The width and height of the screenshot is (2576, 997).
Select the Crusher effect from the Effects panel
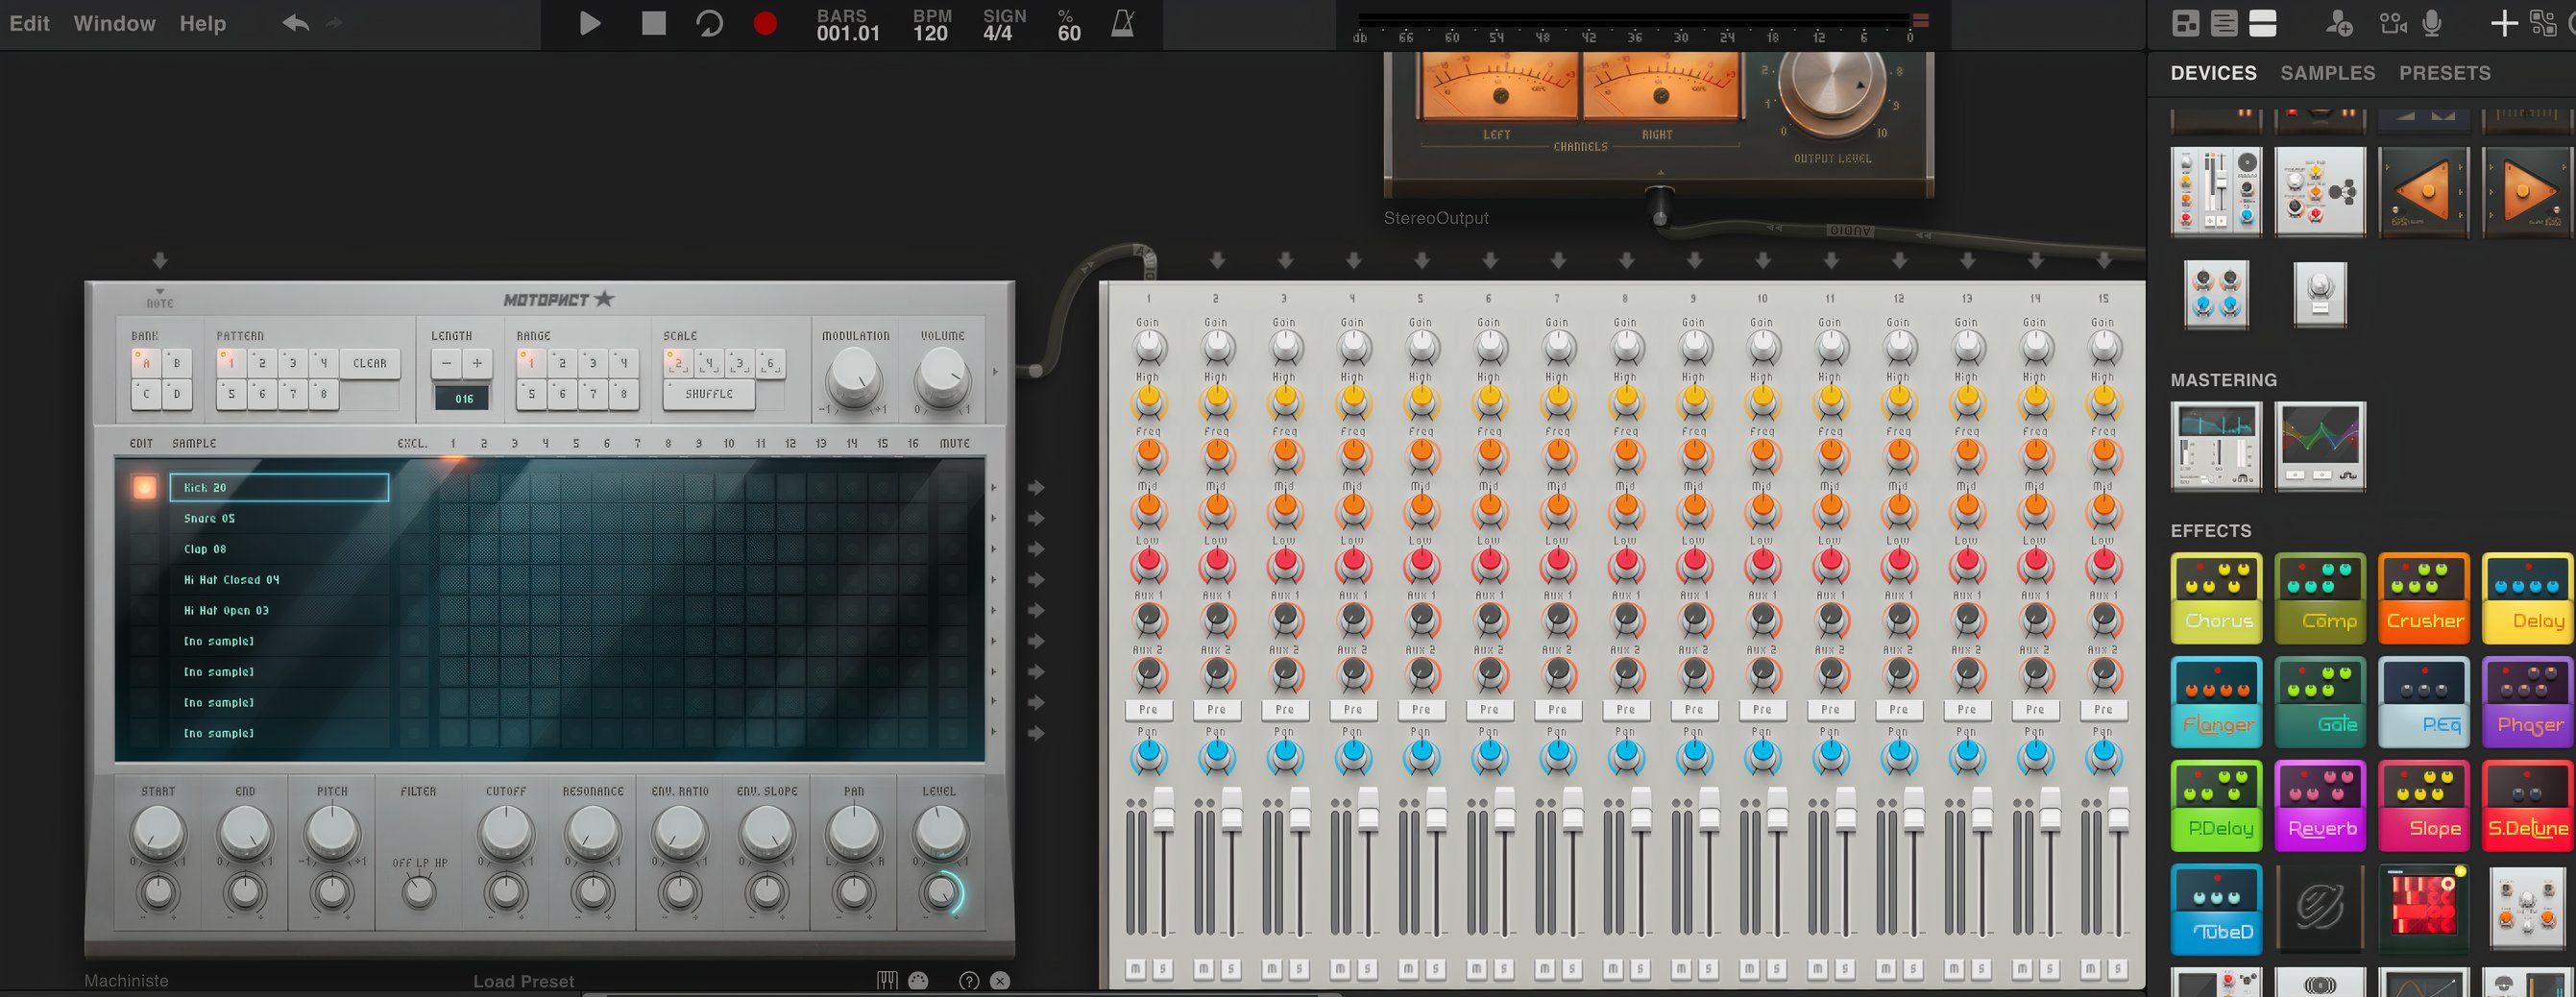[x=2424, y=598]
